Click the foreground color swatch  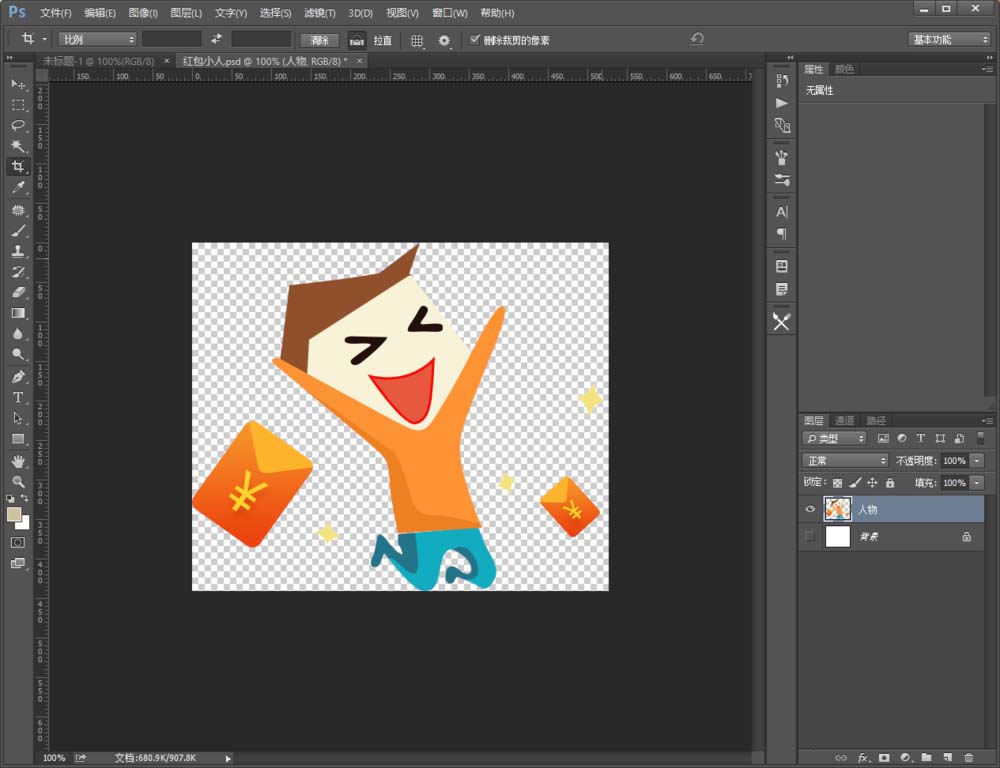(14, 514)
